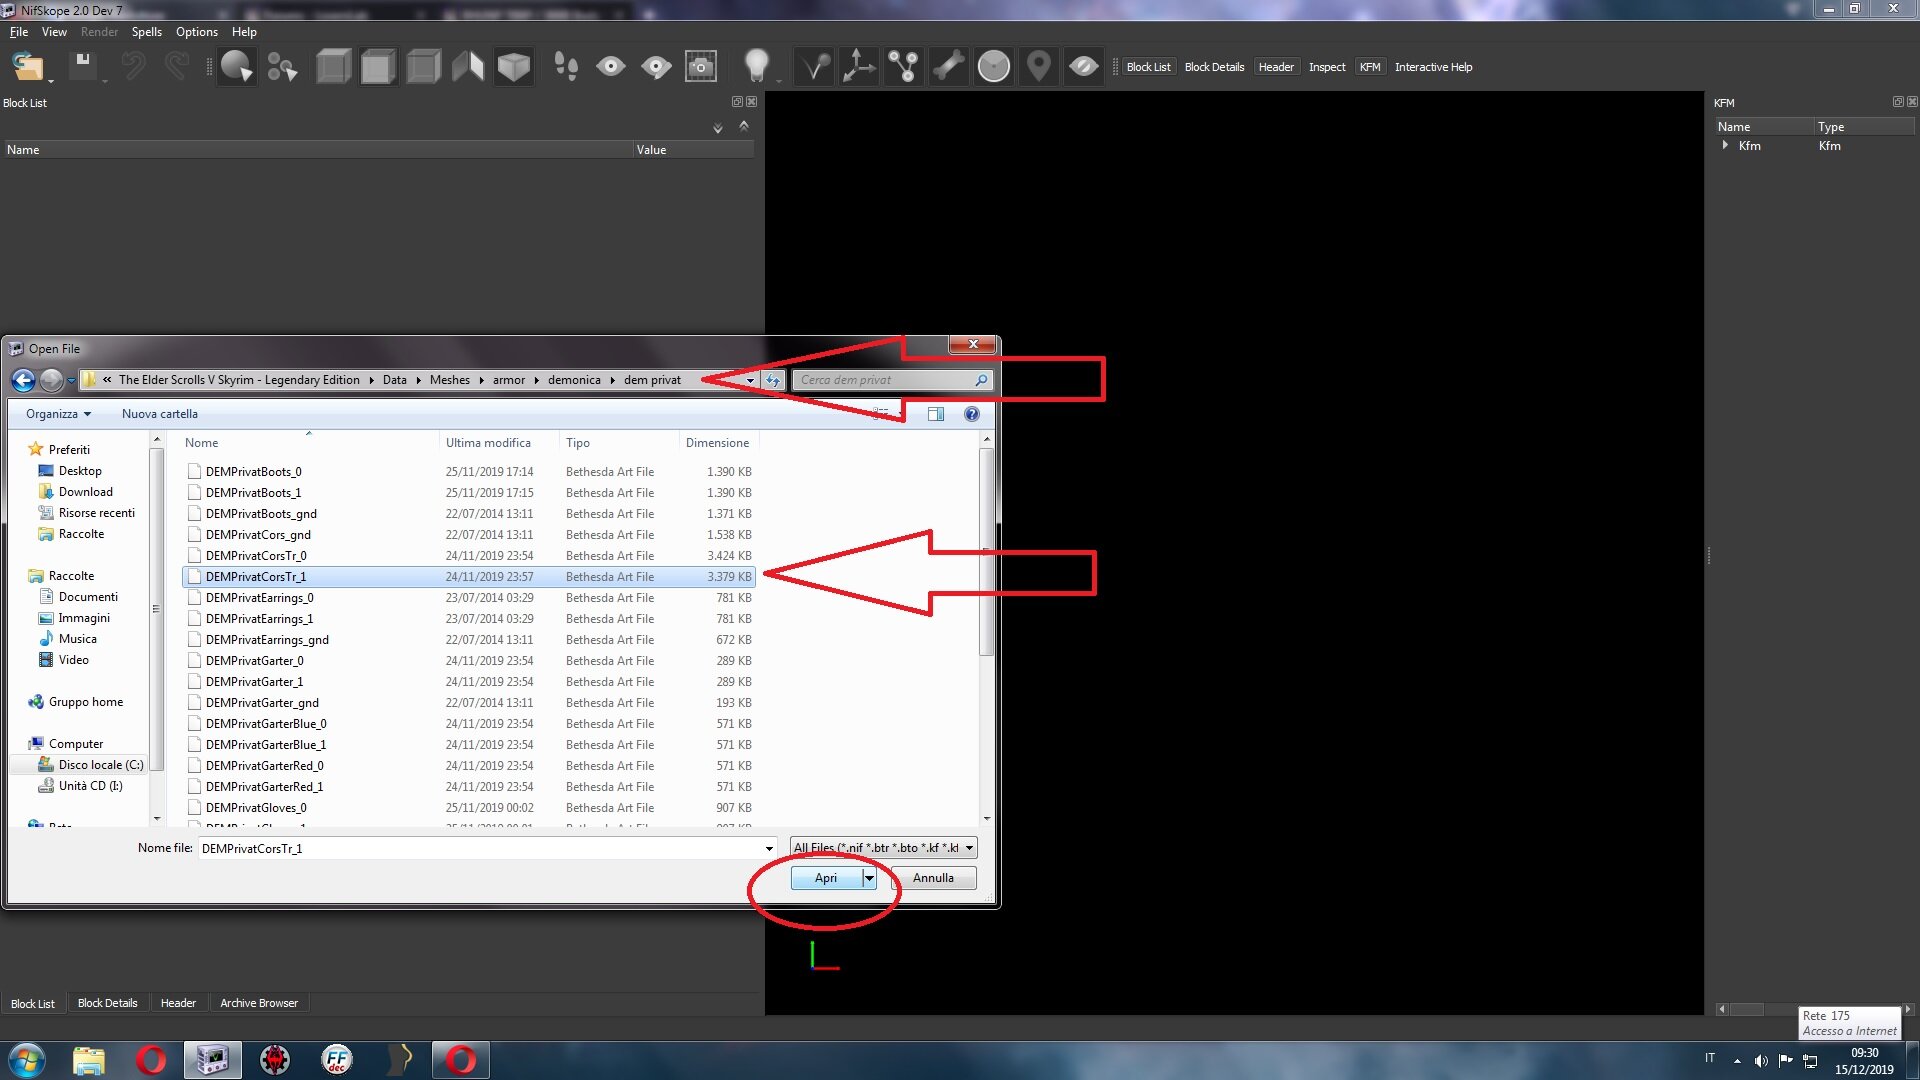Select the sphere-with-cursor object selection tool
Screen dimensions: 1920x1080
pos(237,67)
